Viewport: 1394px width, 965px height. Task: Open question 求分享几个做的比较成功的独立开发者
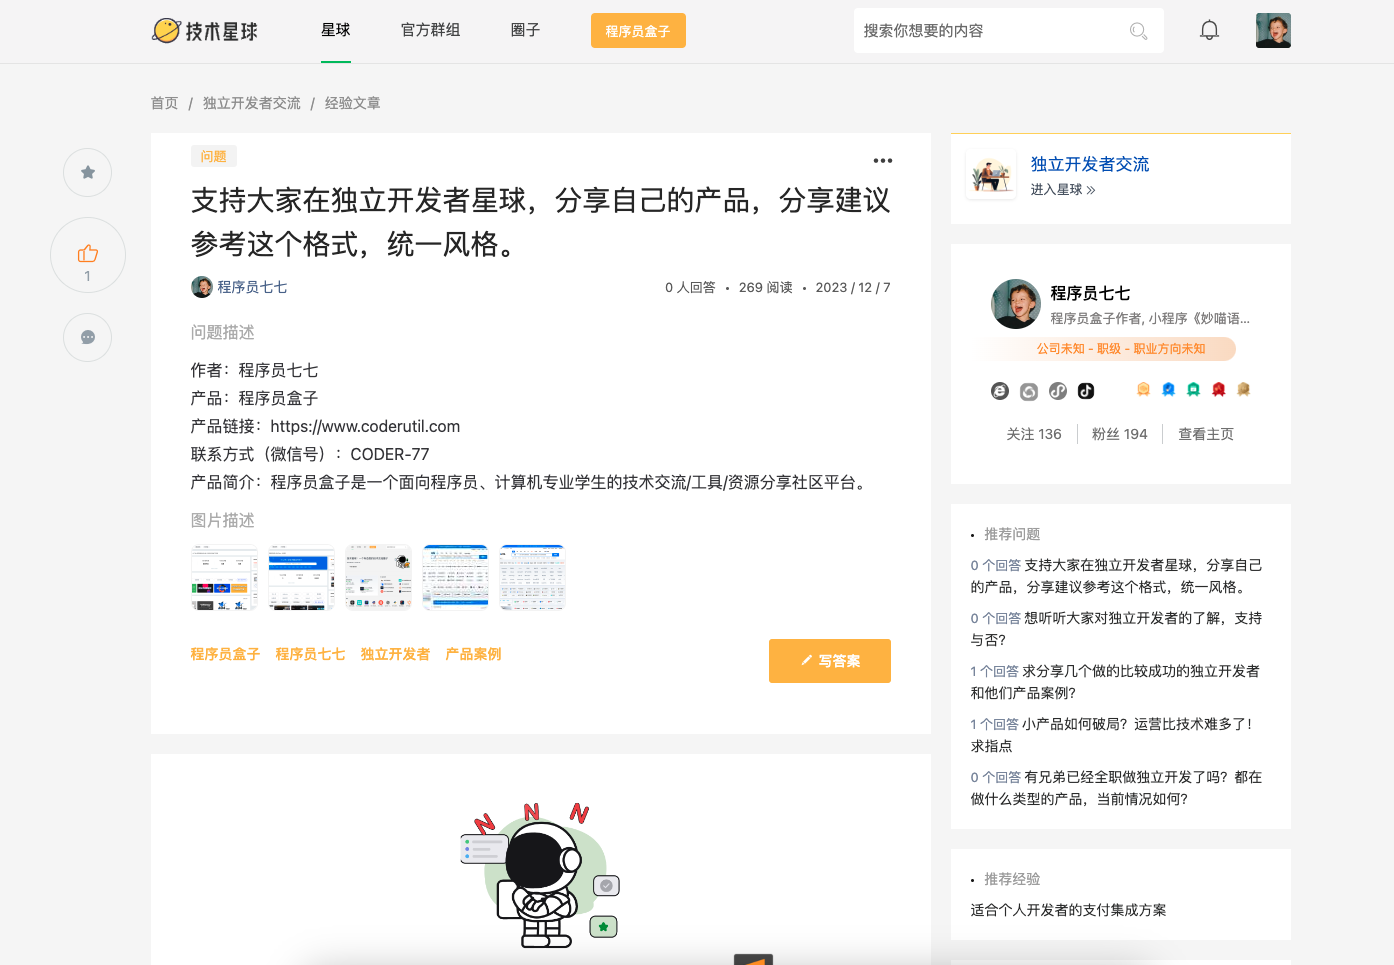tap(1116, 682)
